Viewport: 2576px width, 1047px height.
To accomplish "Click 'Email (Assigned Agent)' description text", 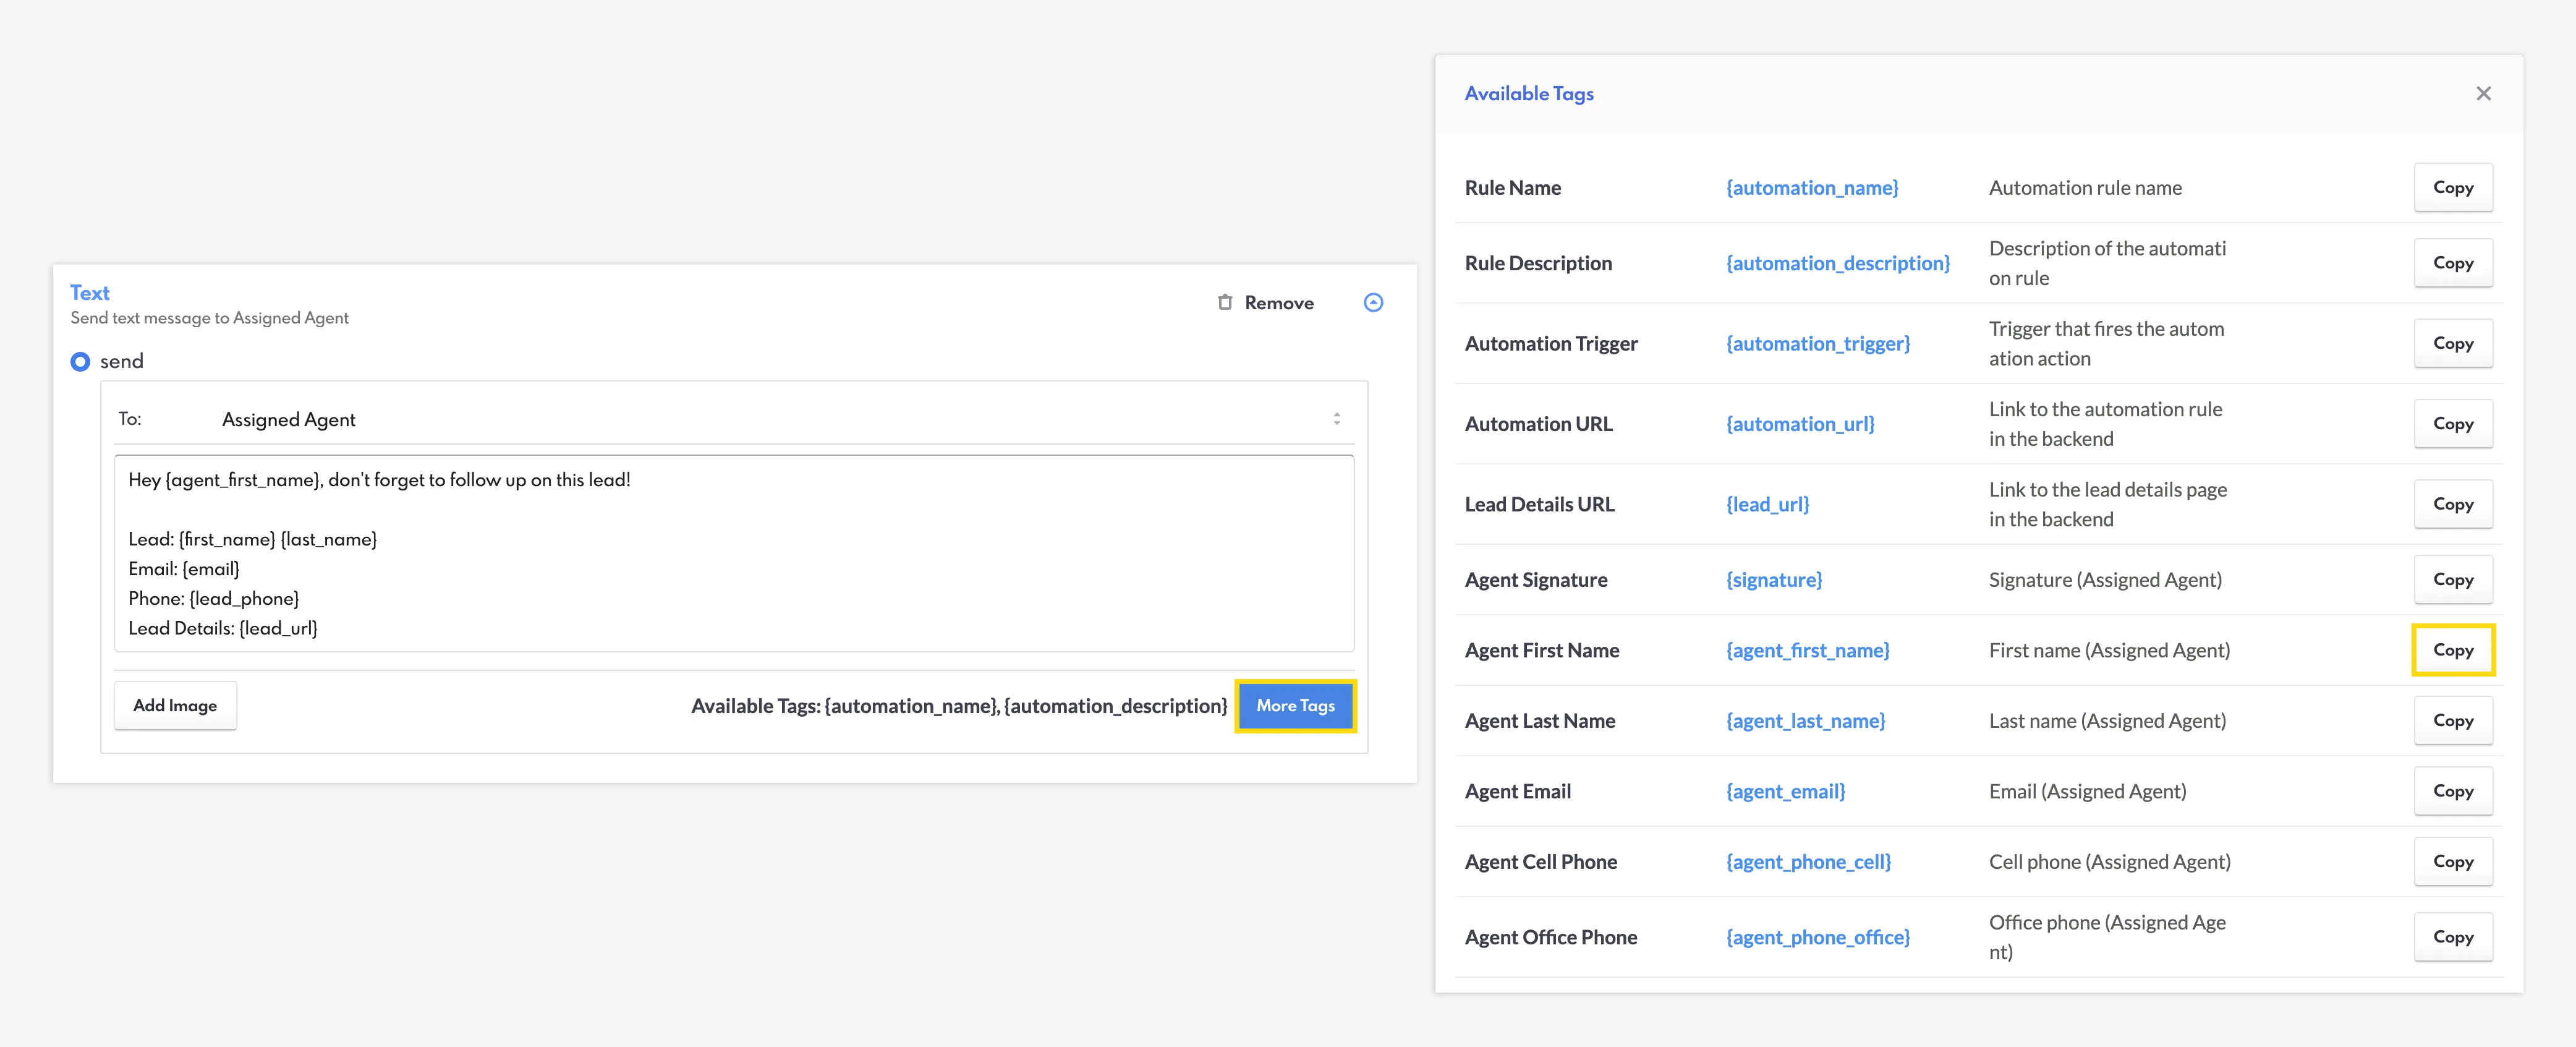I will pos(2087,792).
